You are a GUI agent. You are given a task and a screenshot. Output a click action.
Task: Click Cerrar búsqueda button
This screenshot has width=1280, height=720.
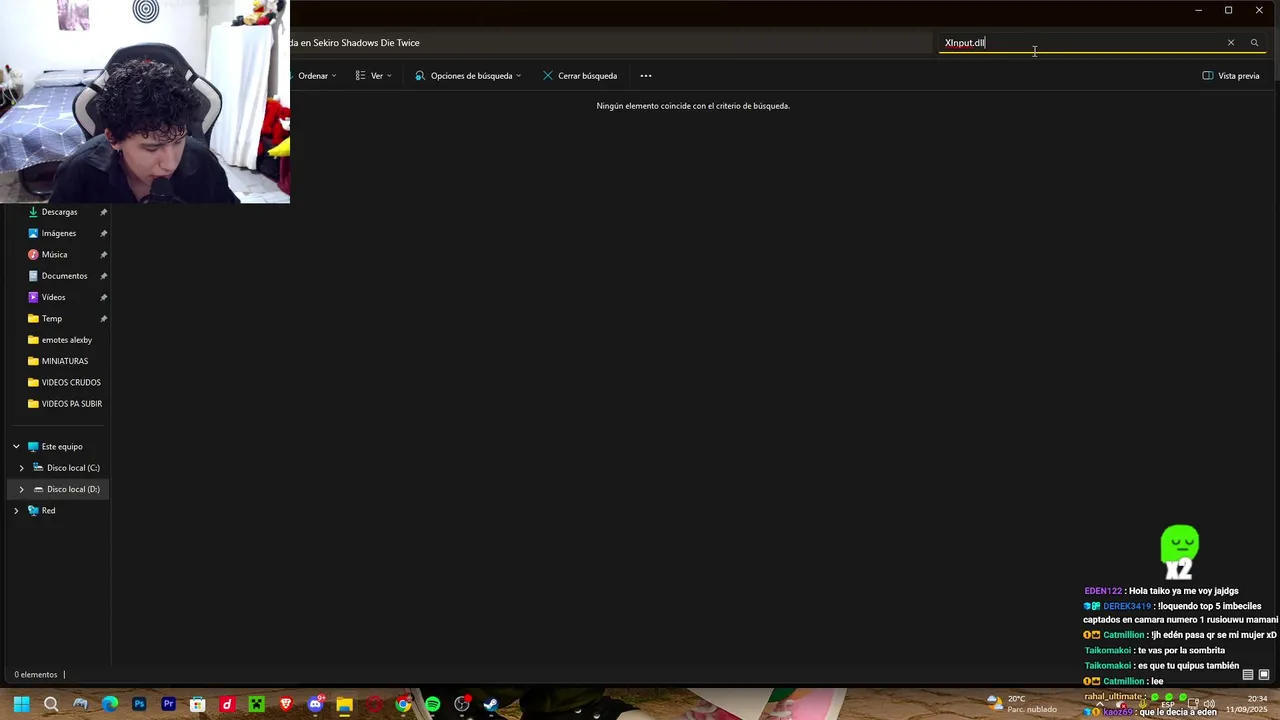pos(580,76)
